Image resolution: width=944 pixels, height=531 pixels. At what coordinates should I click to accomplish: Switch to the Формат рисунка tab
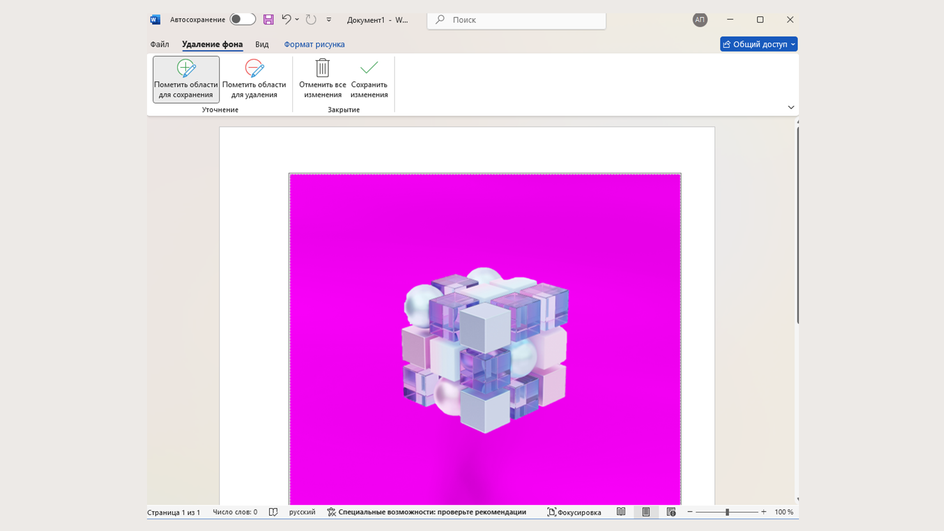pyautogui.click(x=314, y=44)
